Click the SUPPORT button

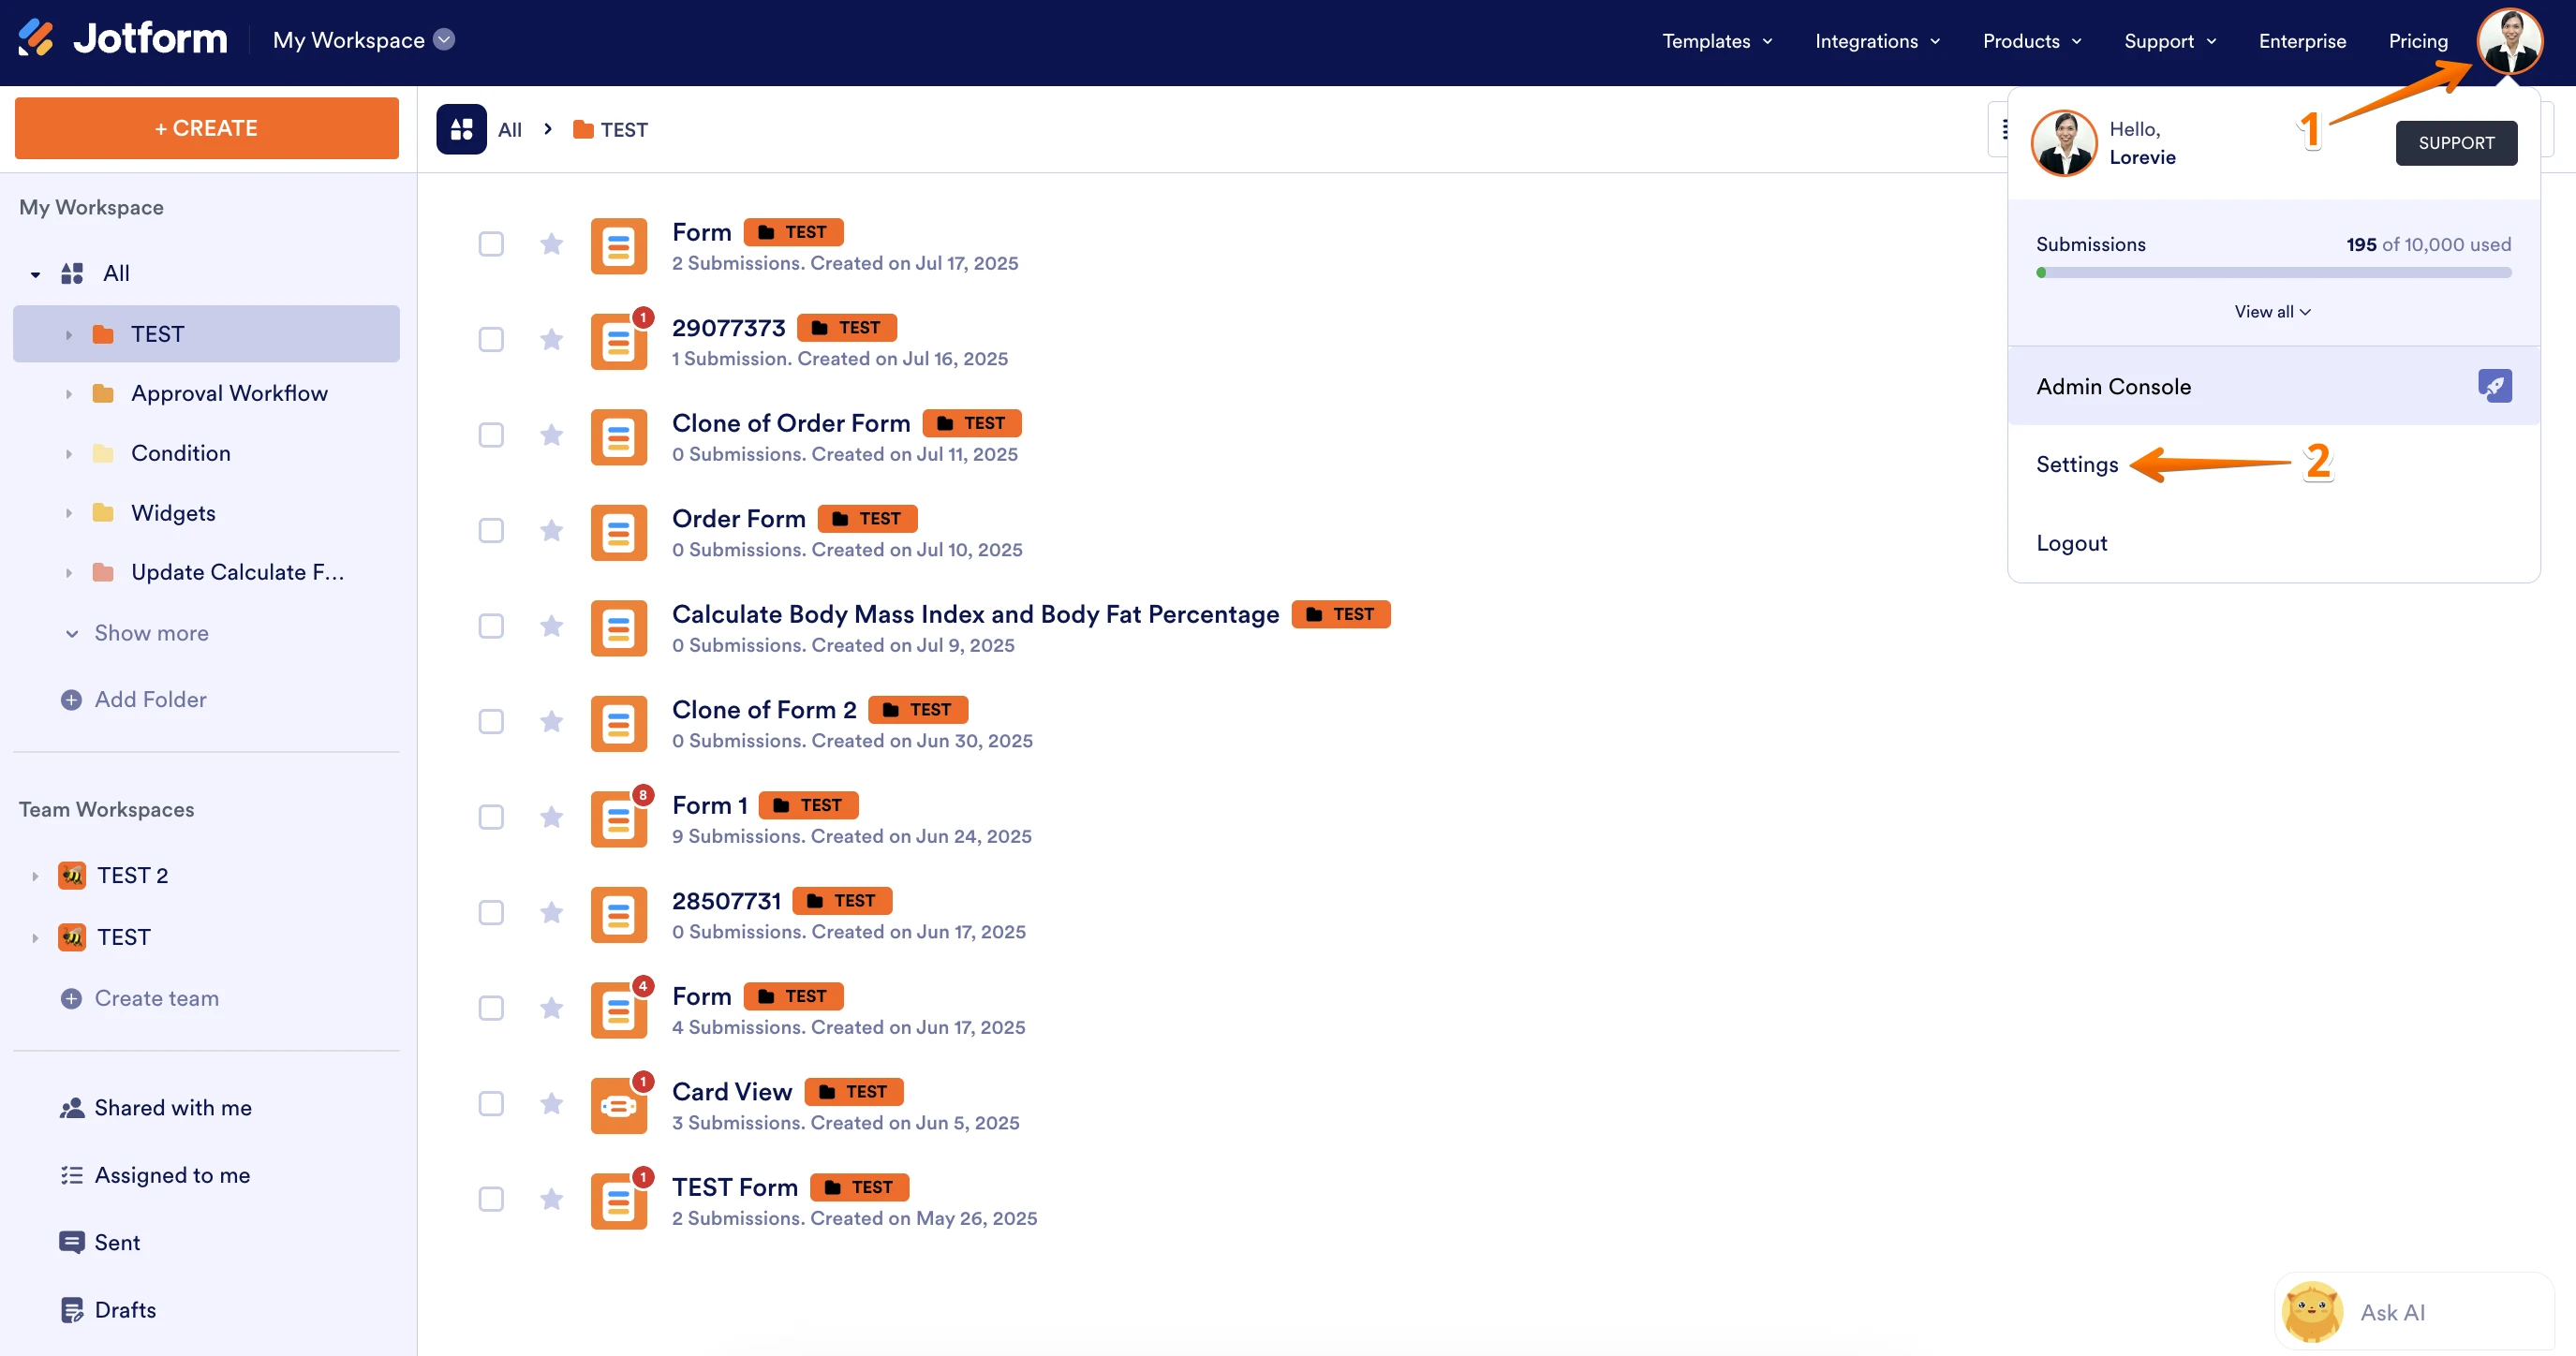coord(2455,143)
